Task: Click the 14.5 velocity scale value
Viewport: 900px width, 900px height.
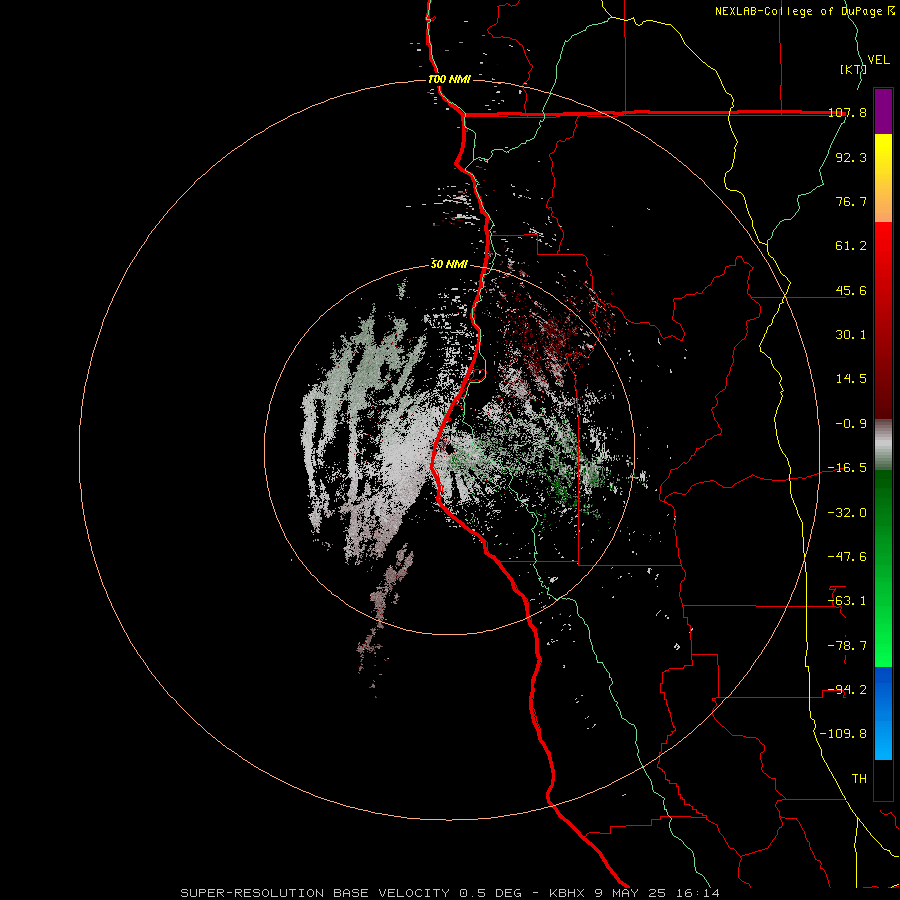Action: pyautogui.click(x=851, y=379)
